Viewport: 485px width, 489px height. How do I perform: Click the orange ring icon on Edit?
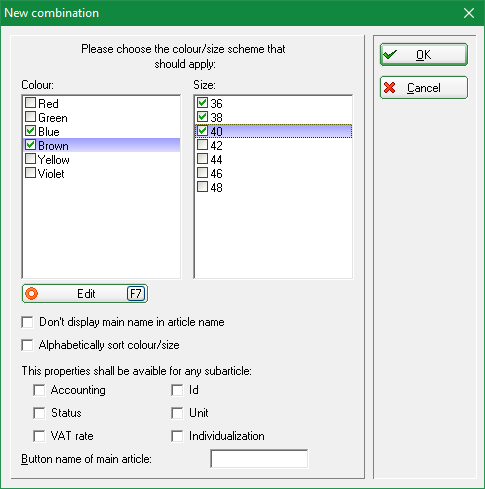click(x=32, y=294)
